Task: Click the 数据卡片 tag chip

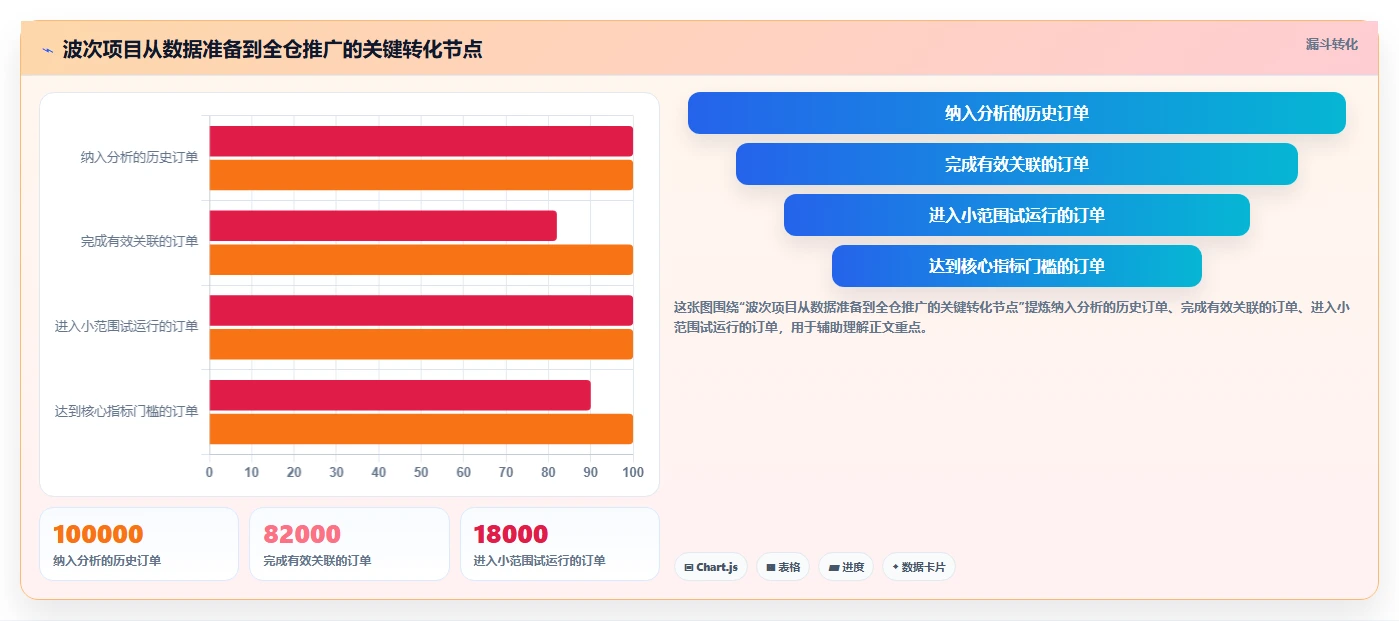Action: coord(918,567)
